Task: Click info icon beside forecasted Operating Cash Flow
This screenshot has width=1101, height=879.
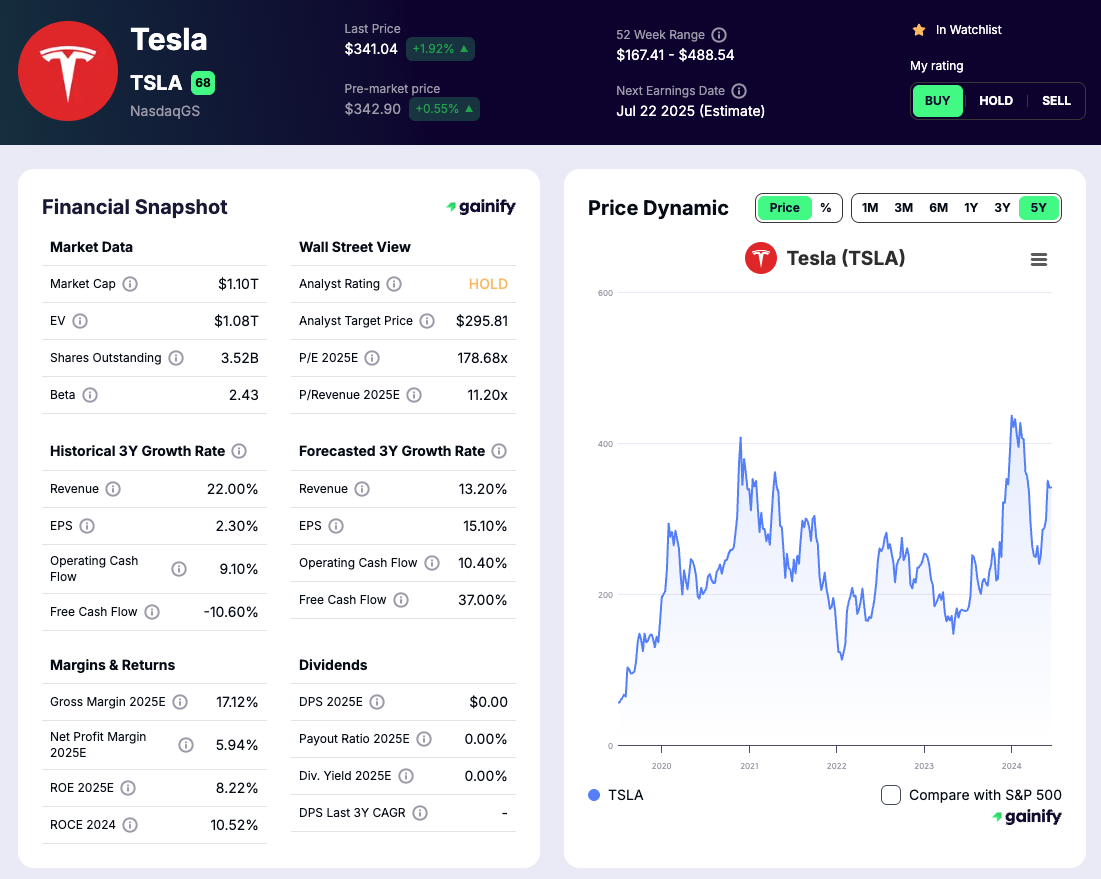Action: [432, 563]
